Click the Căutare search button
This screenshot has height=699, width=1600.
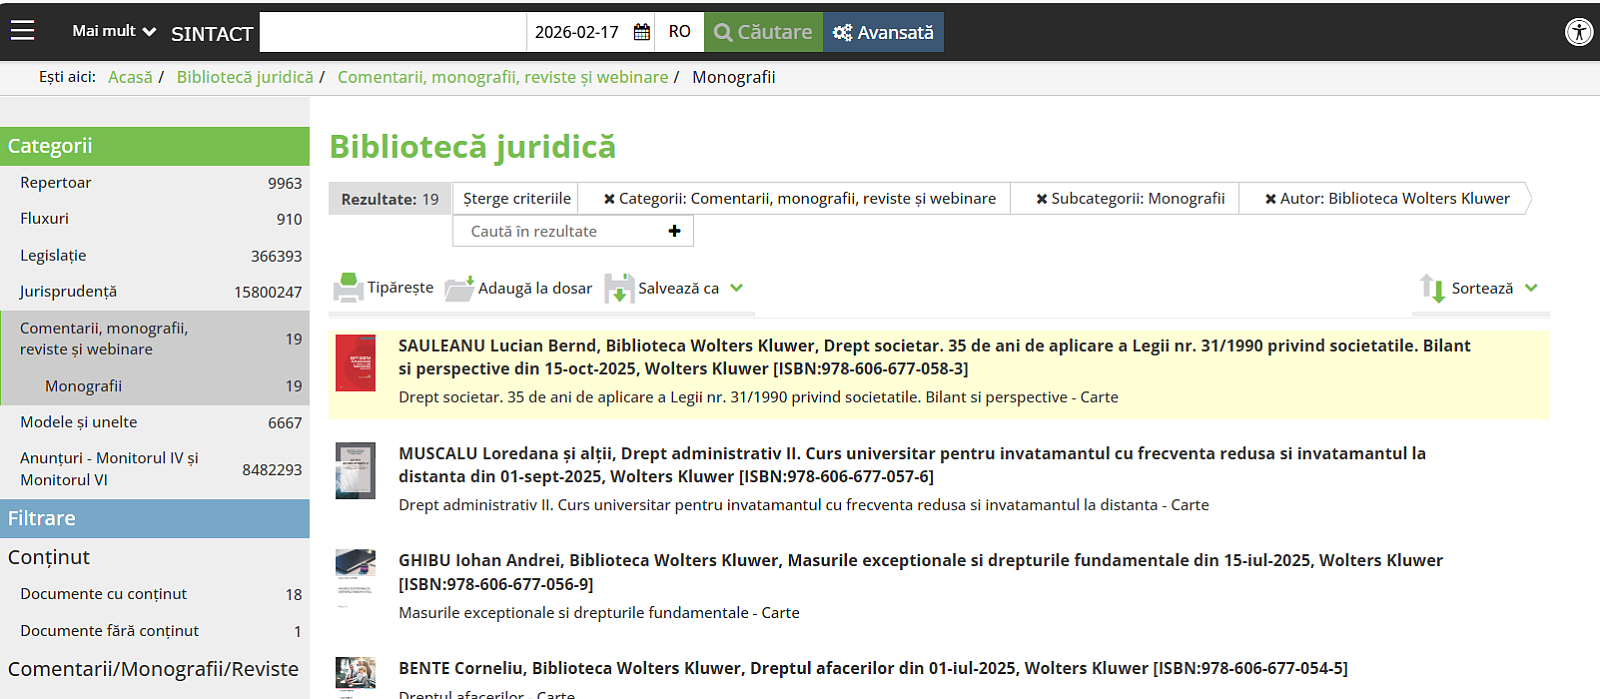click(x=763, y=32)
